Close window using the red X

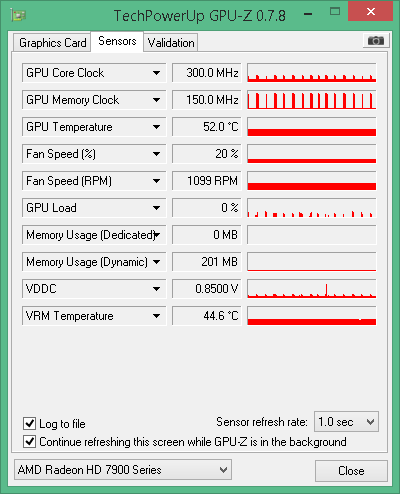370,12
